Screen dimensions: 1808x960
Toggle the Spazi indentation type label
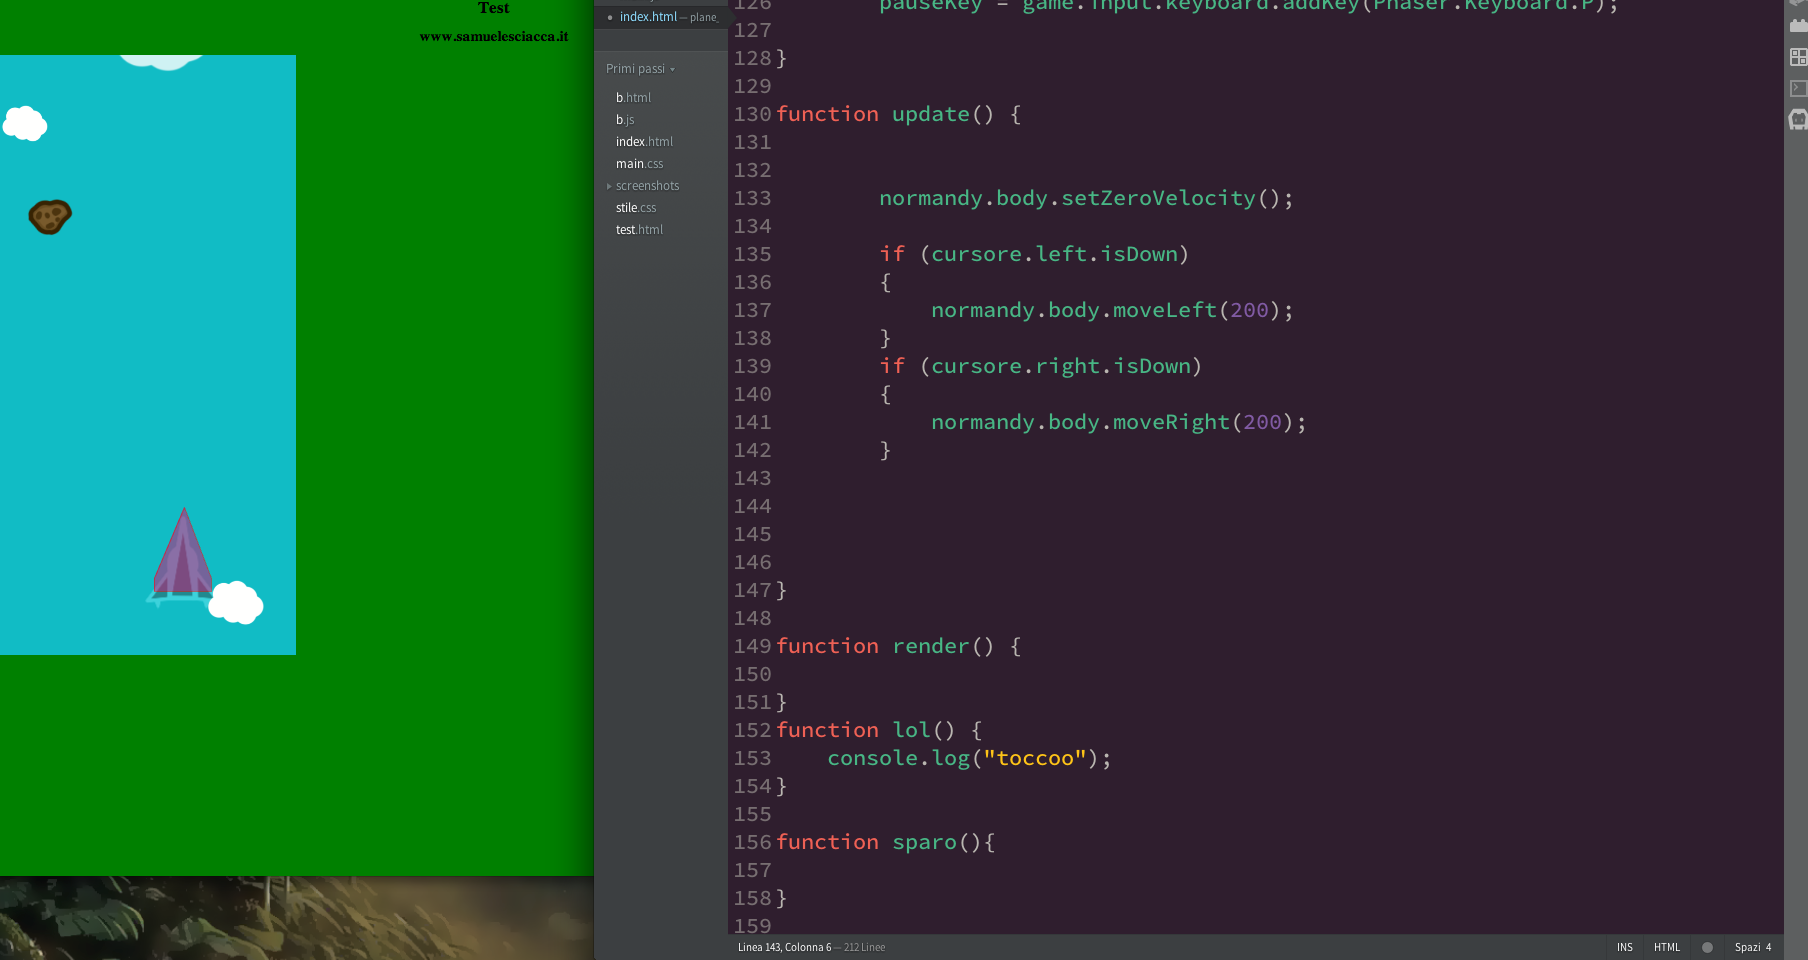tap(1747, 947)
